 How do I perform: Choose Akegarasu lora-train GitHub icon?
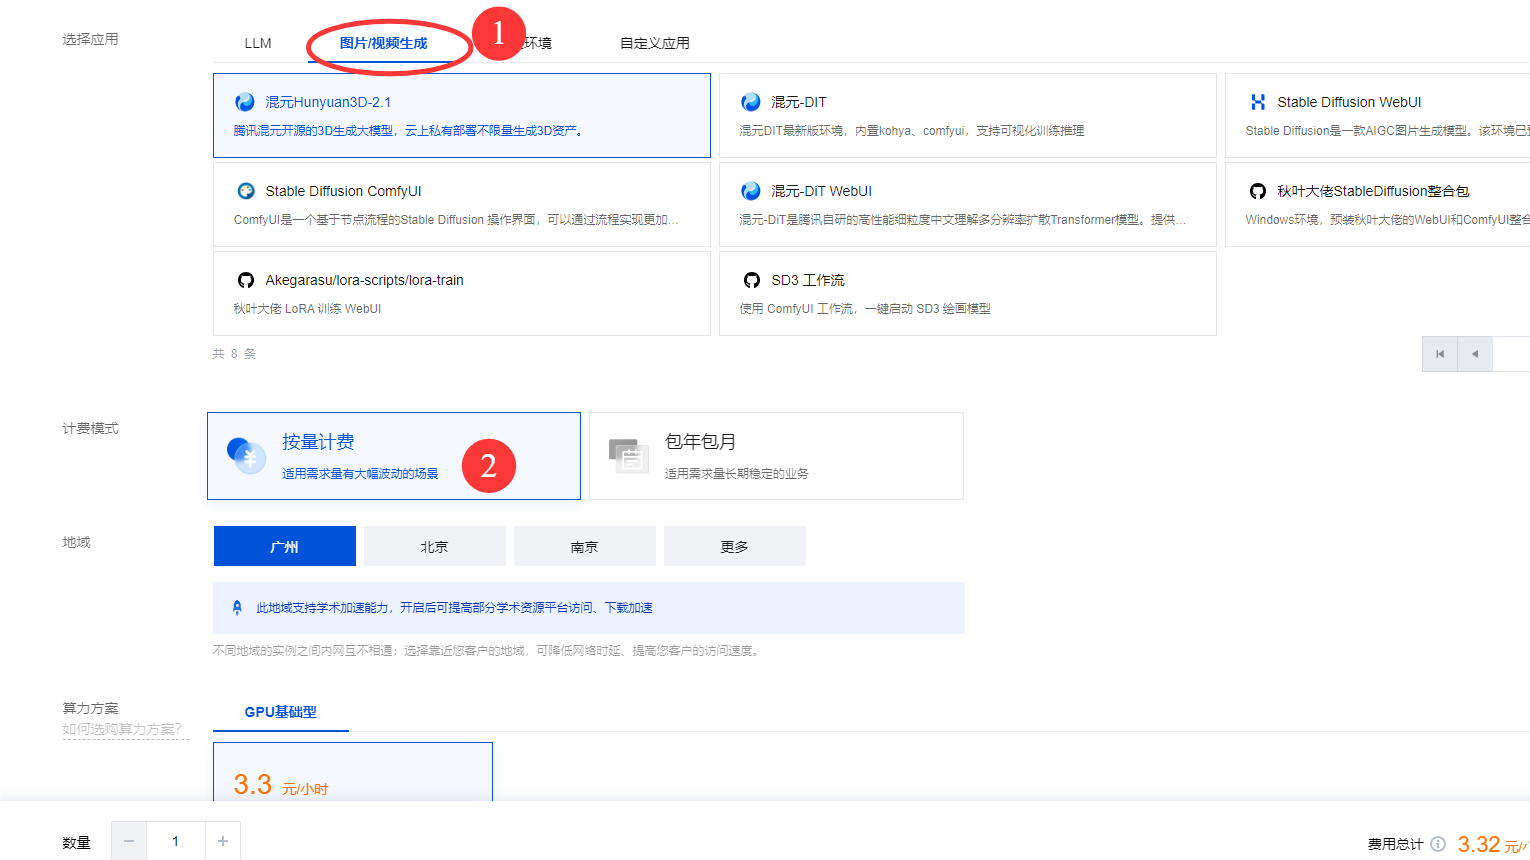click(x=246, y=280)
